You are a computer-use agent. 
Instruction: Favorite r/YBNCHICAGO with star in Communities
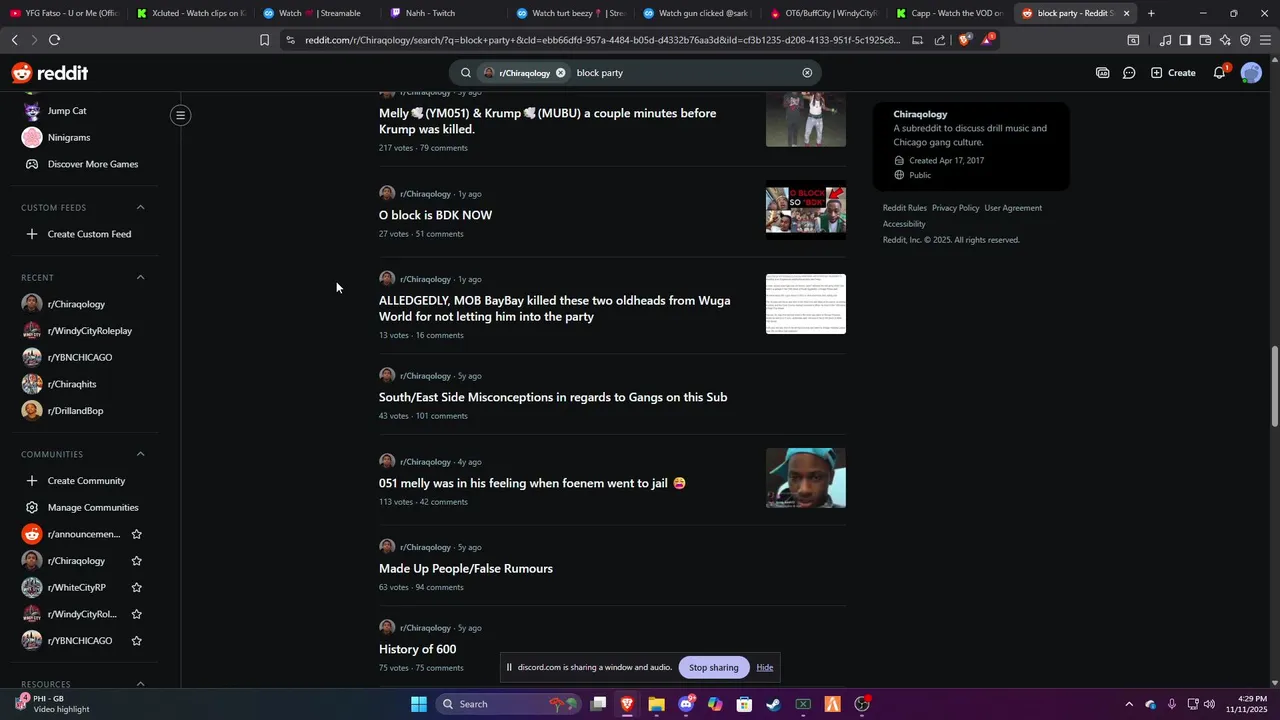pyautogui.click(x=136, y=641)
